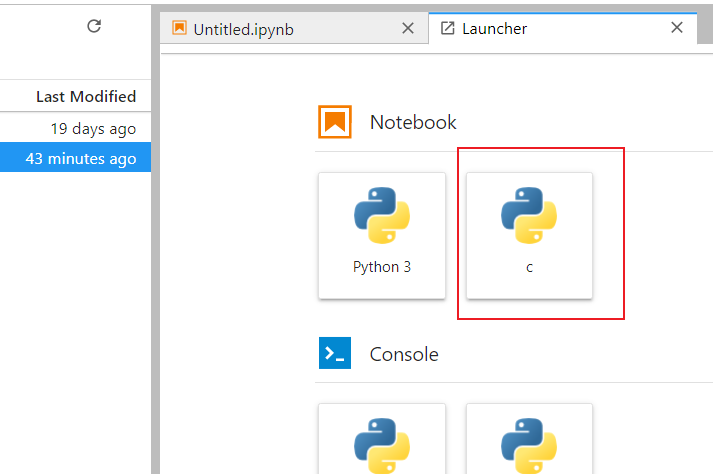Click the Notebook section heading

point(413,122)
